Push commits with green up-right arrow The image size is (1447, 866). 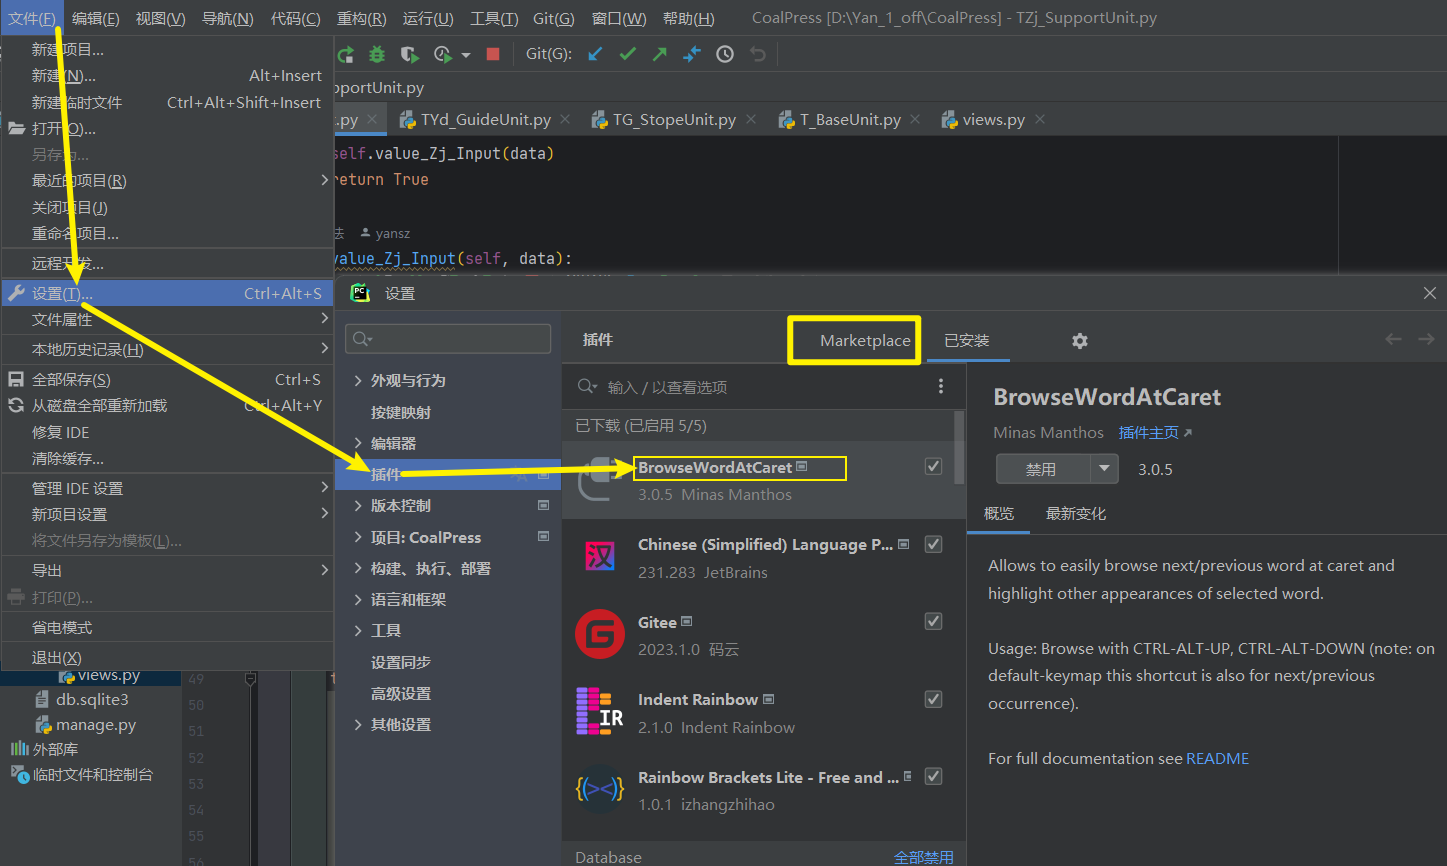coord(659,54)
